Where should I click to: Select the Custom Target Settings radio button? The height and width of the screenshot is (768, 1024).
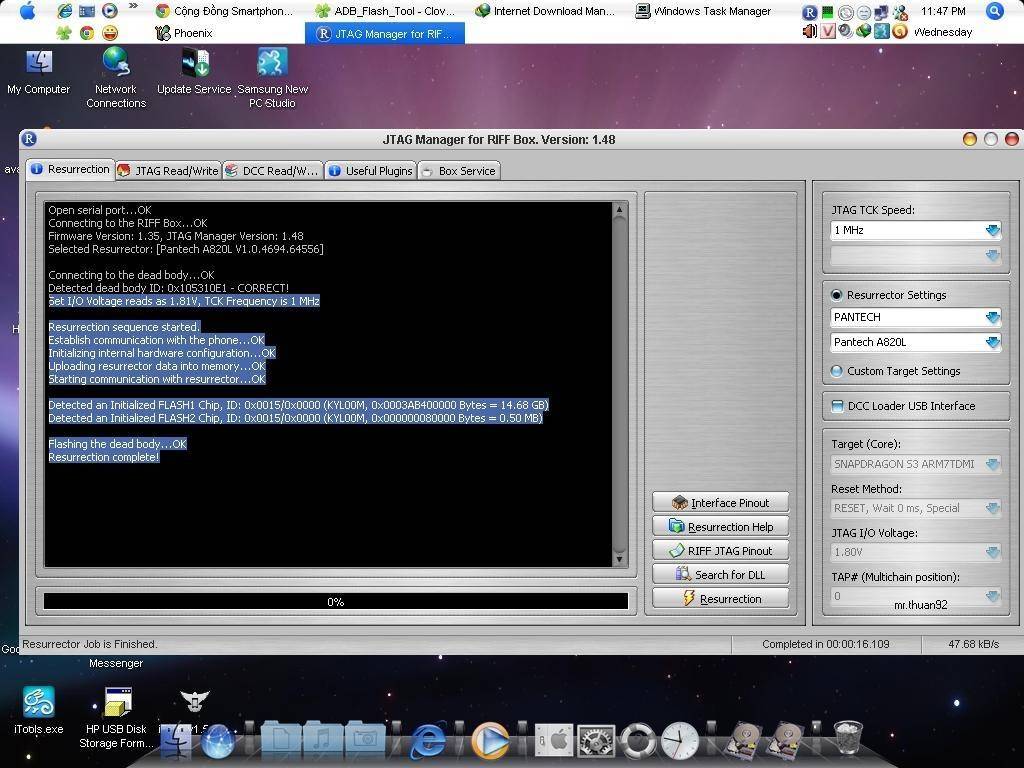click(x=837, y=371)
